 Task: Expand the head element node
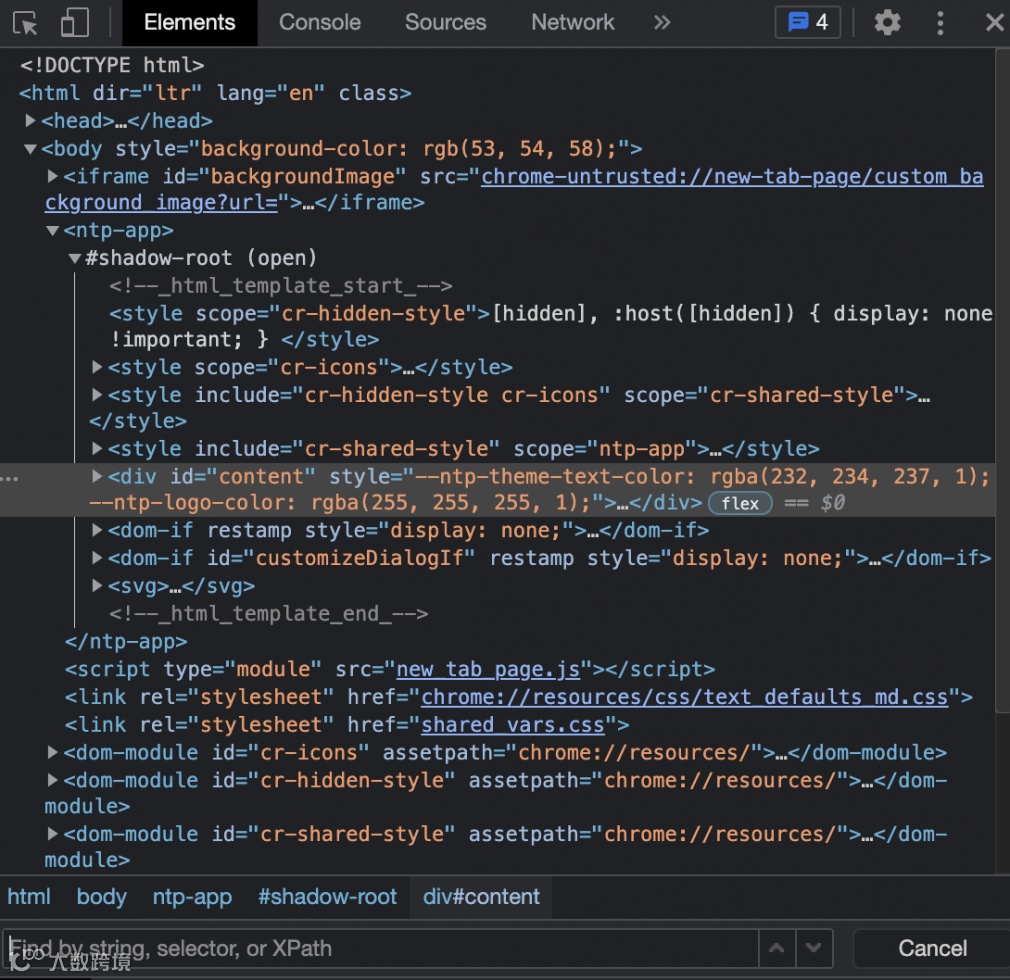tap(30, 120)
